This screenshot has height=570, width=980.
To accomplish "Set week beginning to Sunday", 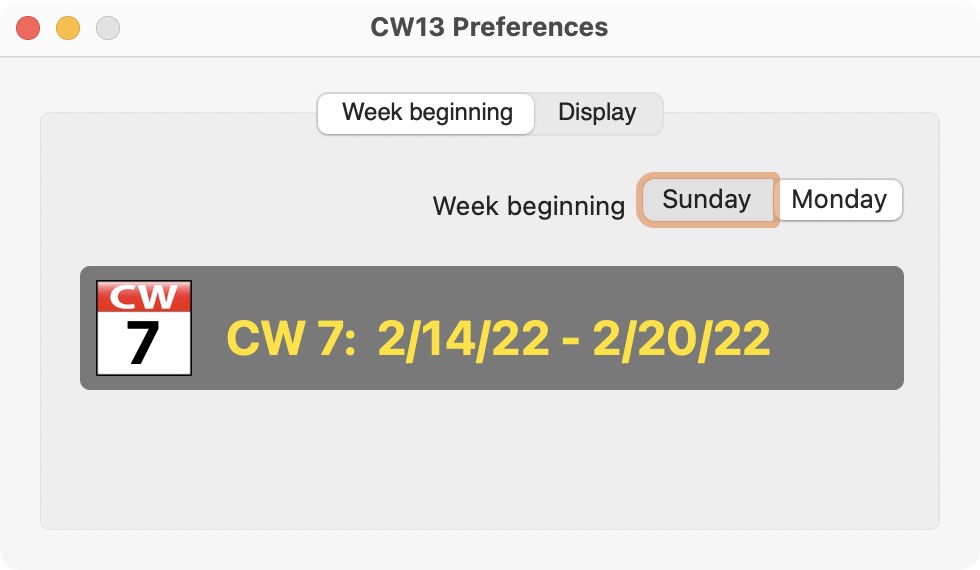I will coord(707,200).
